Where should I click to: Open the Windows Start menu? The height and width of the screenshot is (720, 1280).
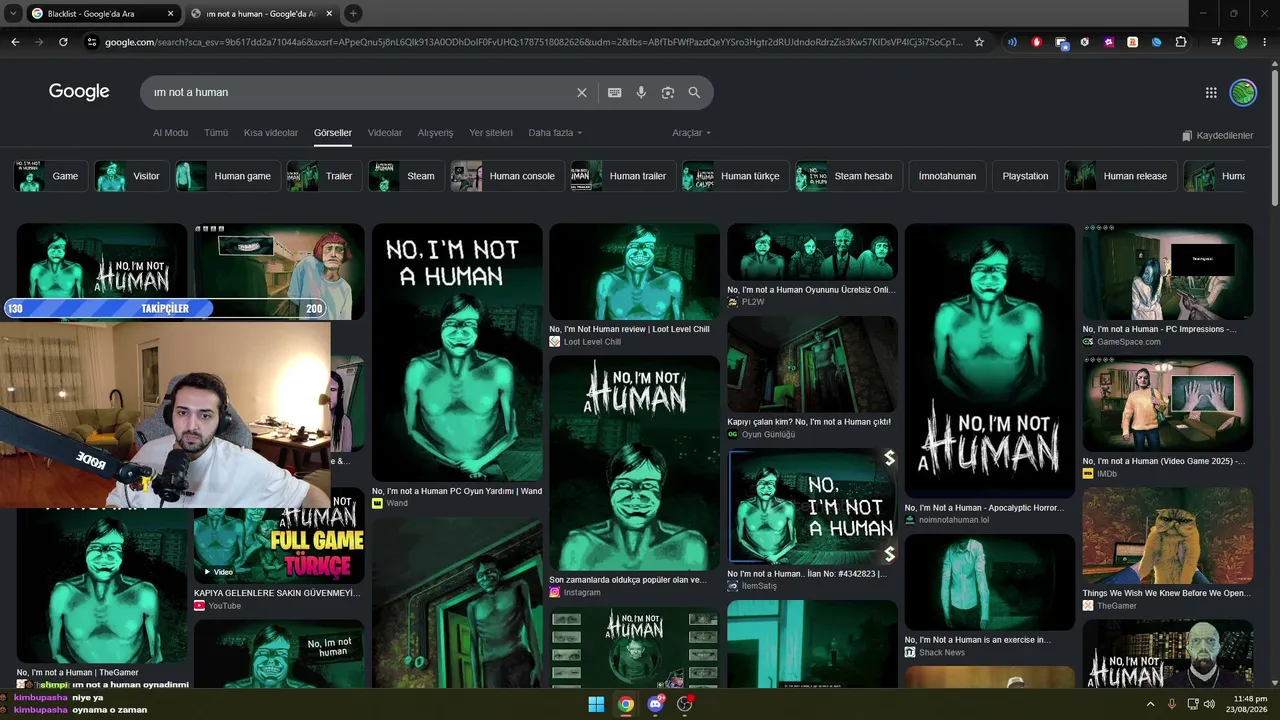(596, 704)
